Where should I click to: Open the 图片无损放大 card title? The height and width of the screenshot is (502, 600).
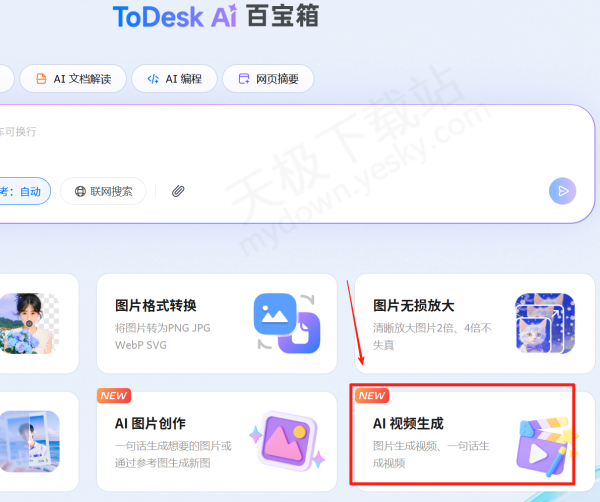[414, 306]
